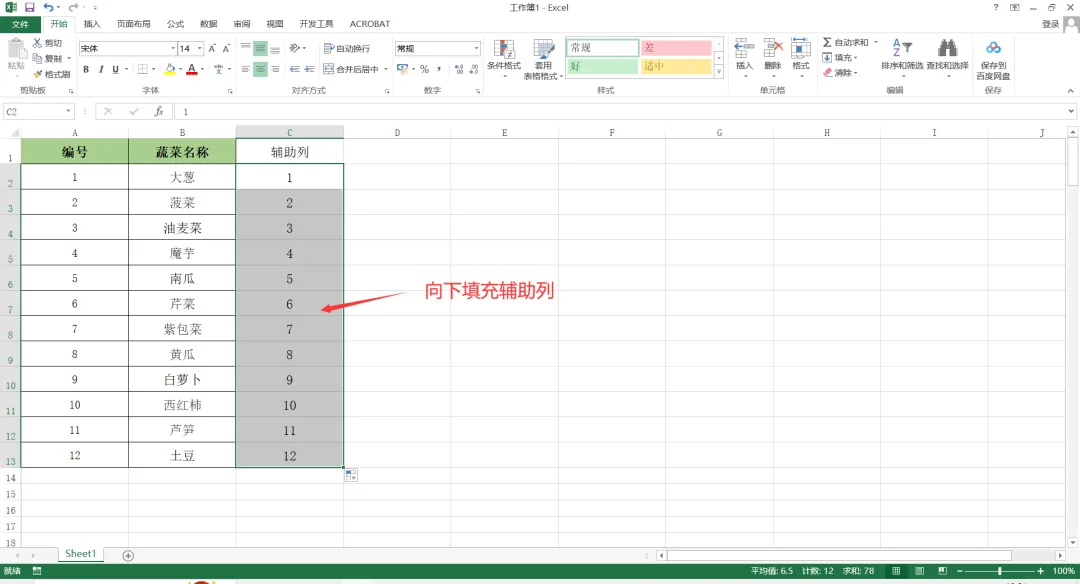Click the Auto Fill Options icon below C13
This screenshot has width=1080, height=584.
(351, 475)
